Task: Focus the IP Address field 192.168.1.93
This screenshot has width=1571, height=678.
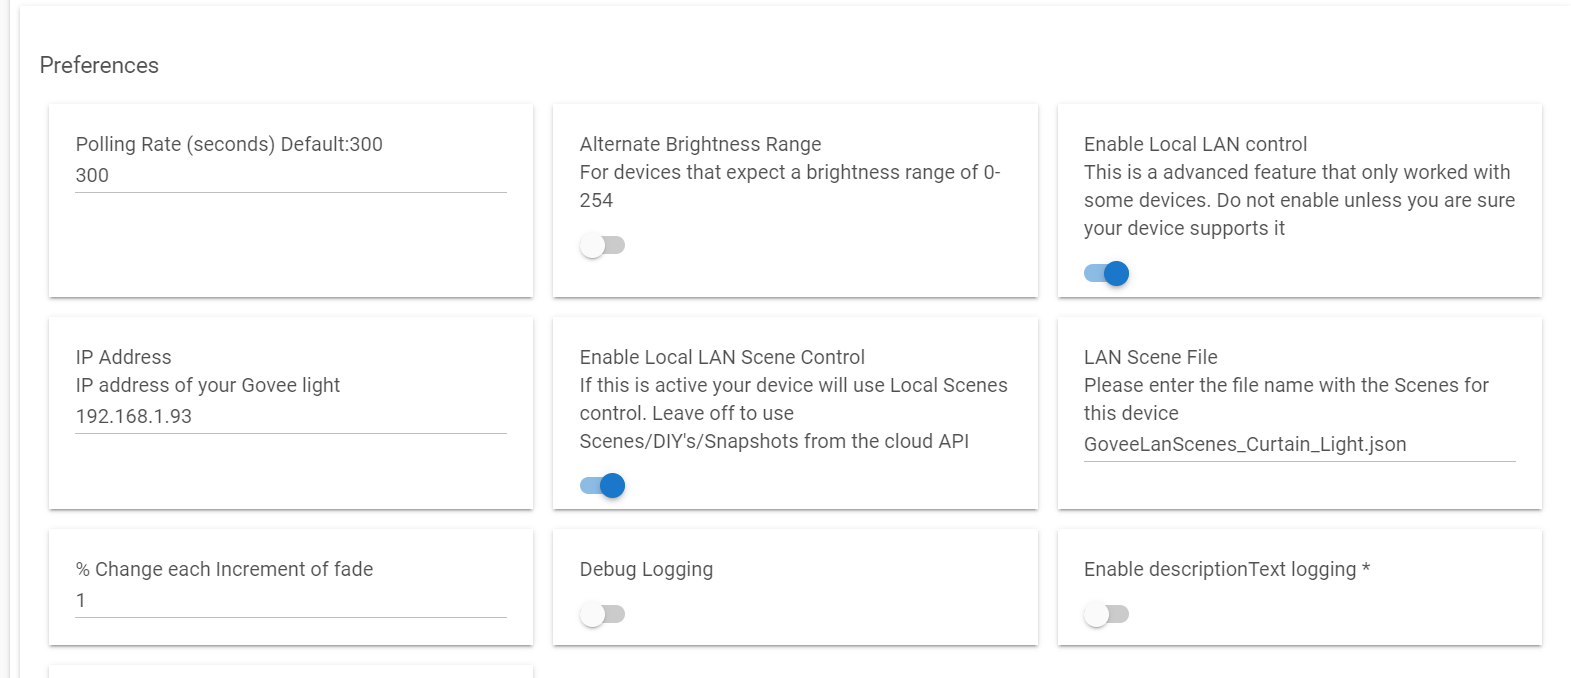Action: click(290, 417)
